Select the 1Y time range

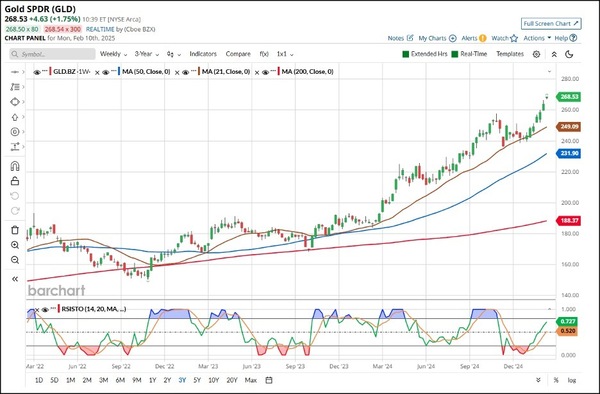point(152,380)
